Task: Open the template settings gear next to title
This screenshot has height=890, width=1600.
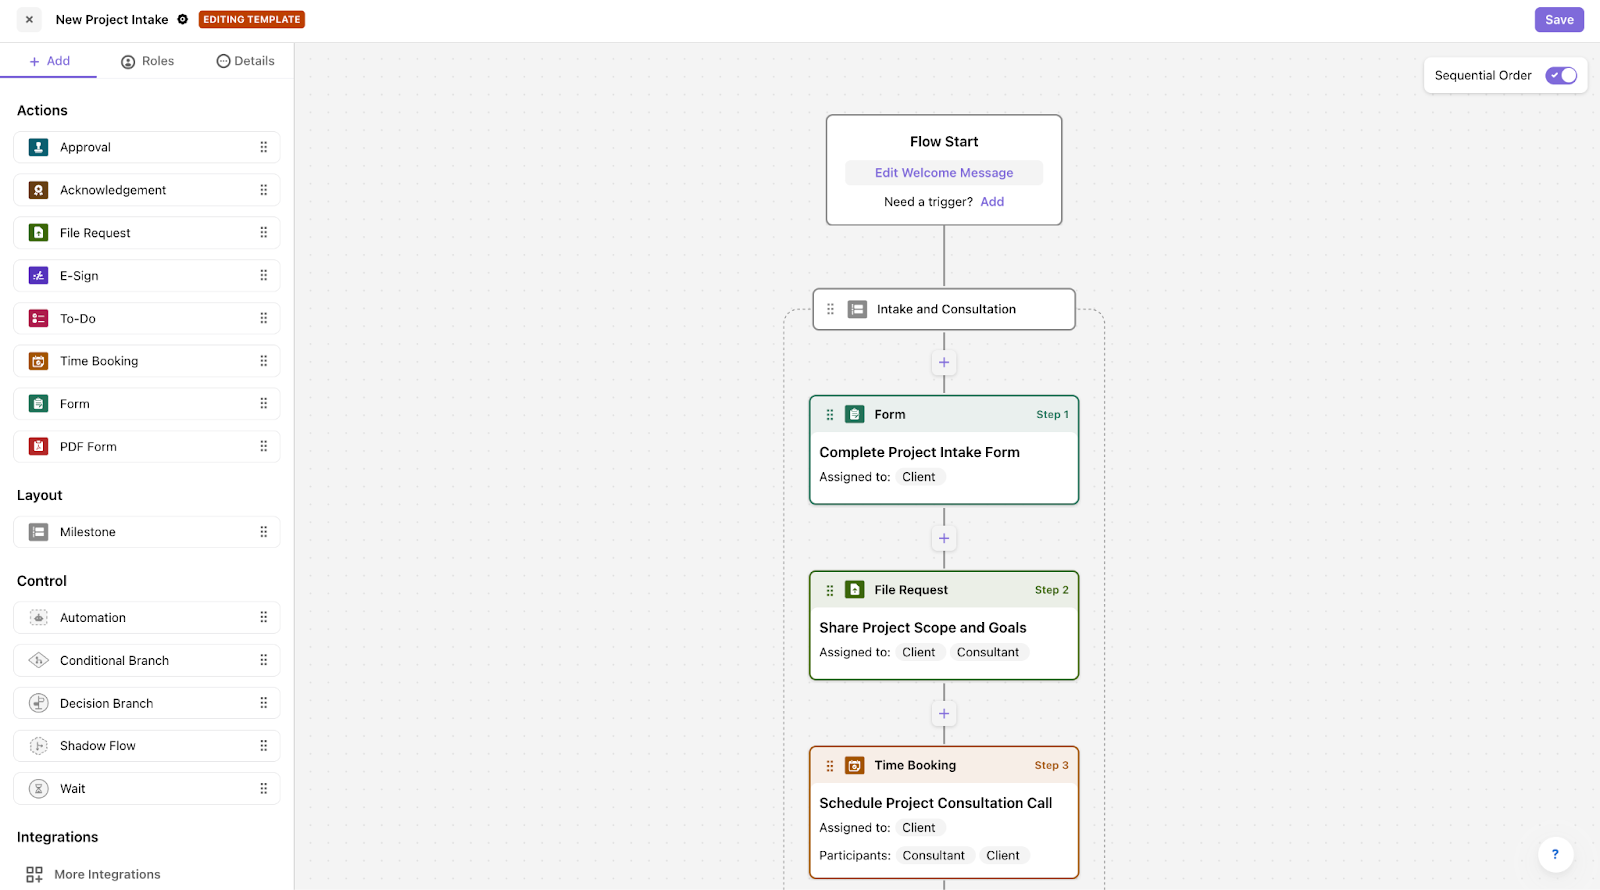Action: 183,19
